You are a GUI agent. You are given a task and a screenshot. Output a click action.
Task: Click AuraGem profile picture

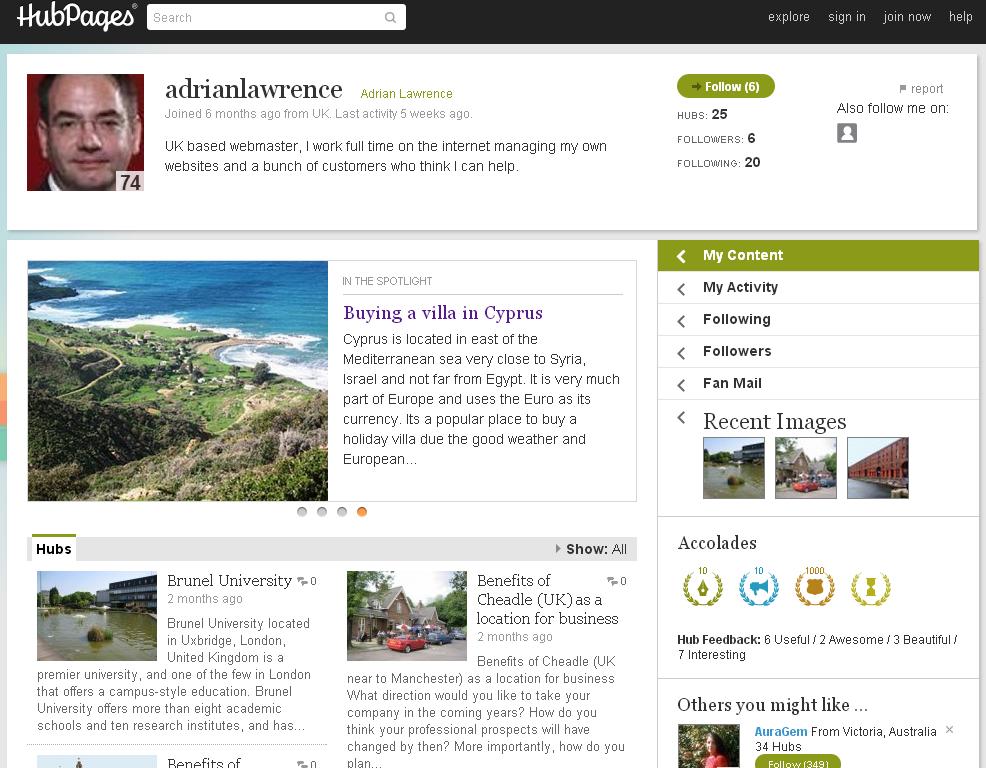pos(709,746)
